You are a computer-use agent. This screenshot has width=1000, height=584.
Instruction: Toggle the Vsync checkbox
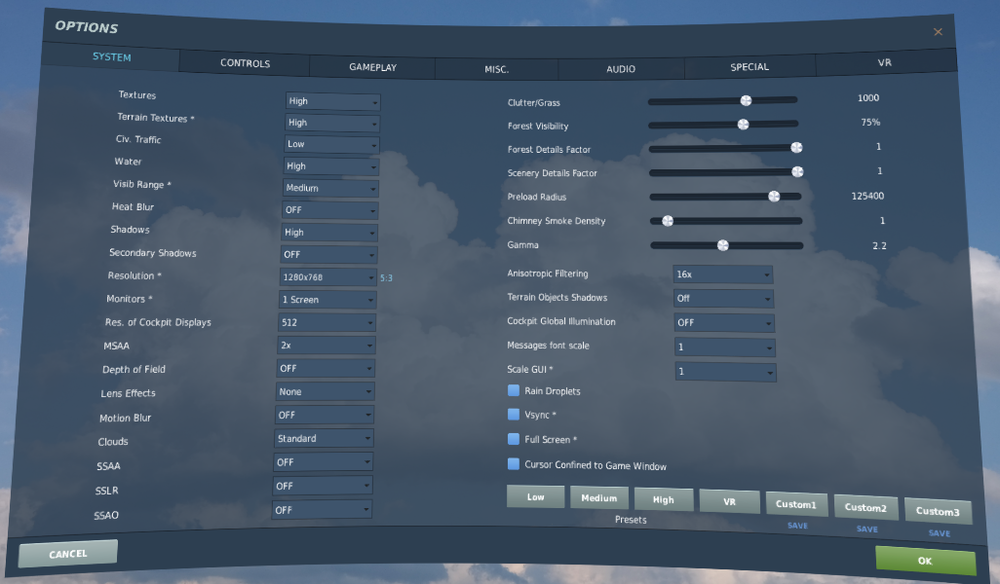513,414
